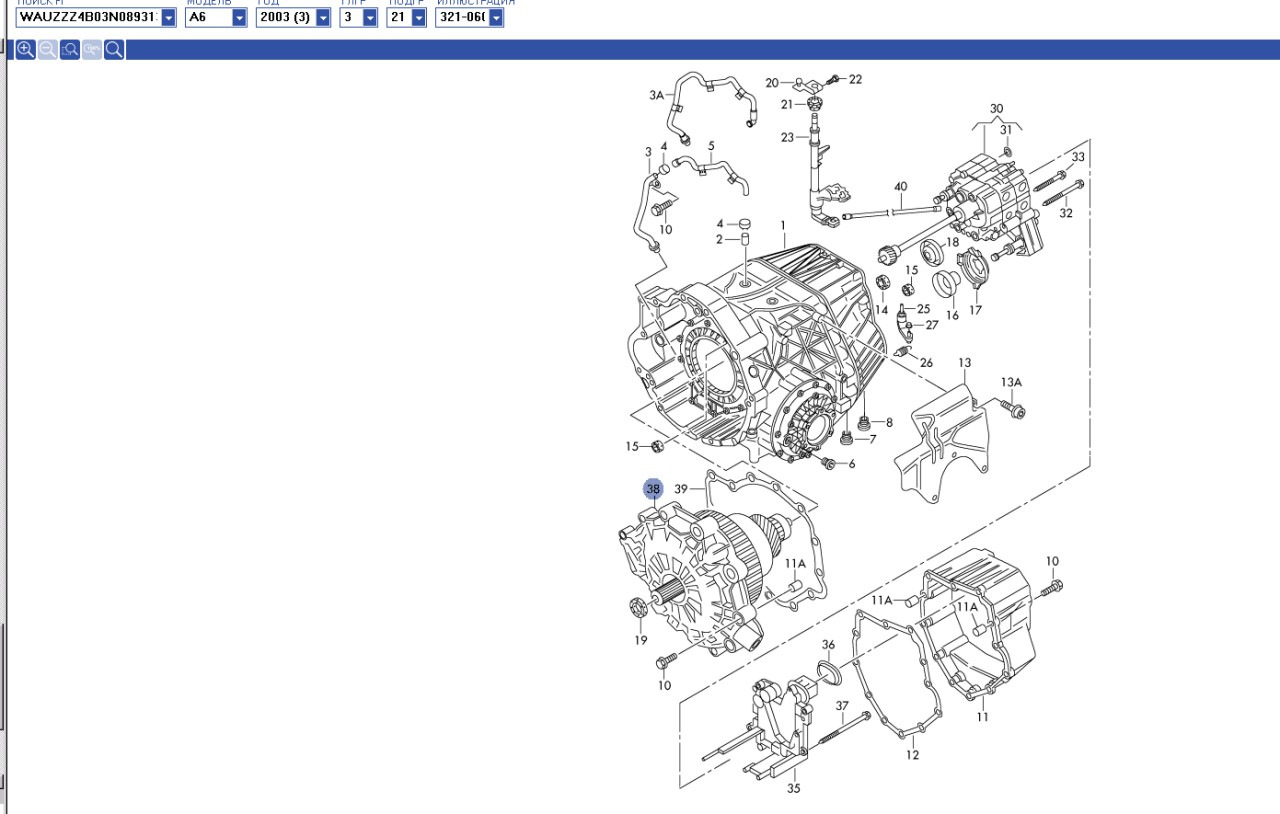The height and width of the screenshot is (814, 1280).
Task: Select part callout 26 next to the spring
Action: coord(926,363)
